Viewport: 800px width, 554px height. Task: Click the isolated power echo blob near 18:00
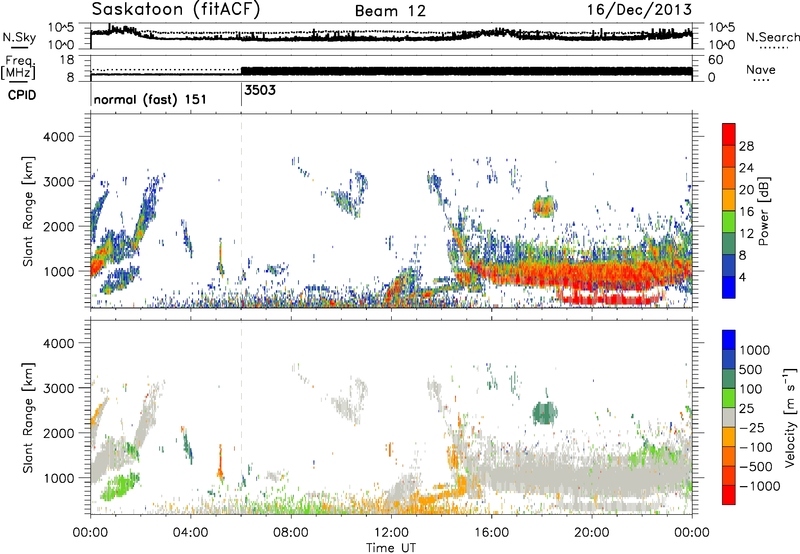click(544, 207)
